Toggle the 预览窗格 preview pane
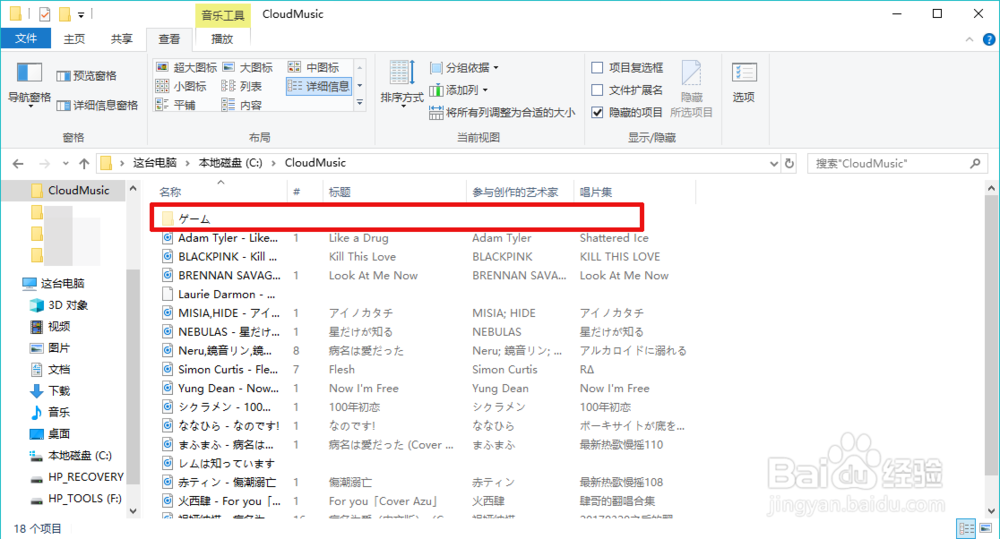The width and height of the screenshot is (1000, 539). [87, 76]
